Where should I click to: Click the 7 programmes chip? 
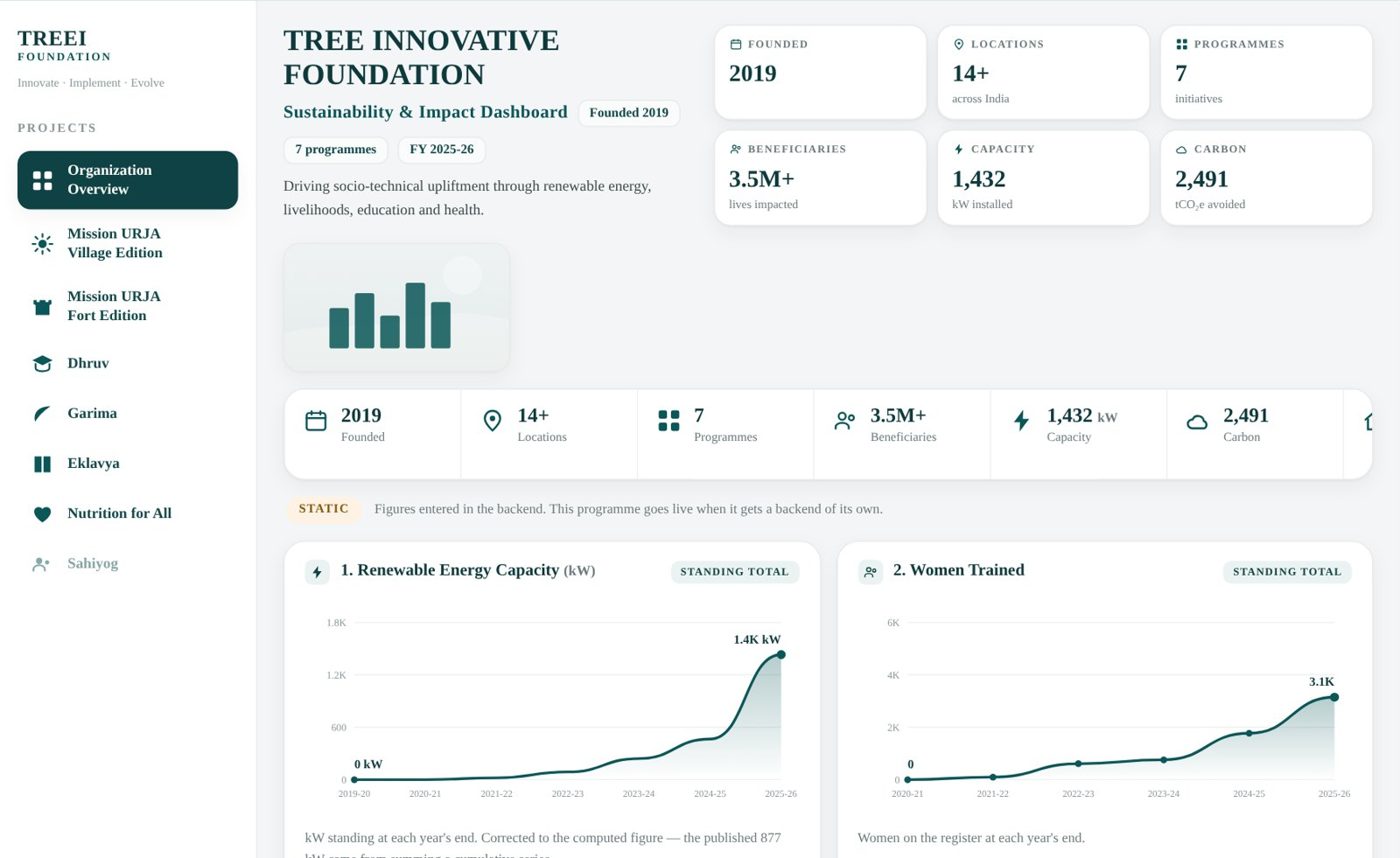335,150
